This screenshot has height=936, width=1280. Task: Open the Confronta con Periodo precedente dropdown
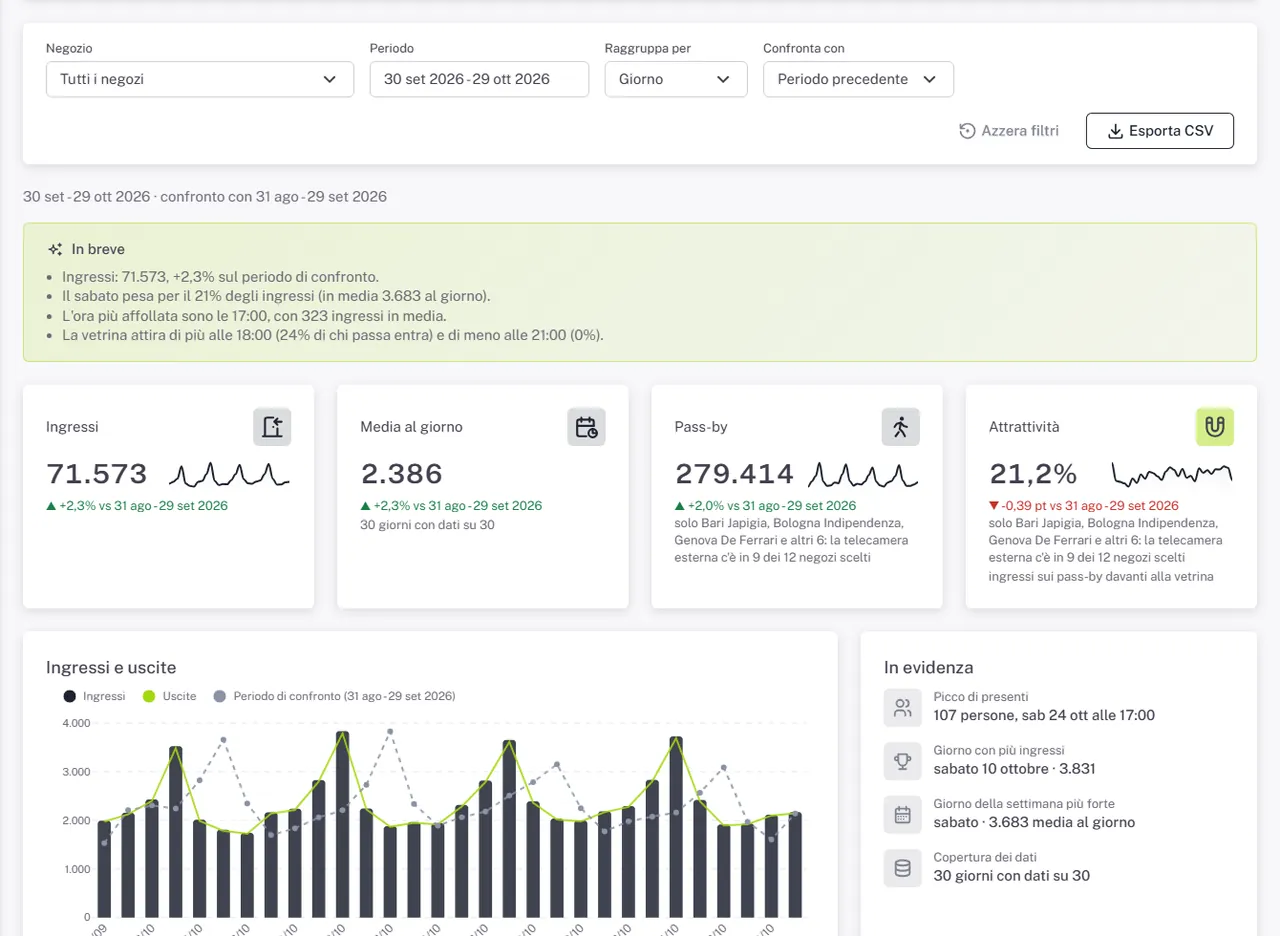click(x=858, y=79)
